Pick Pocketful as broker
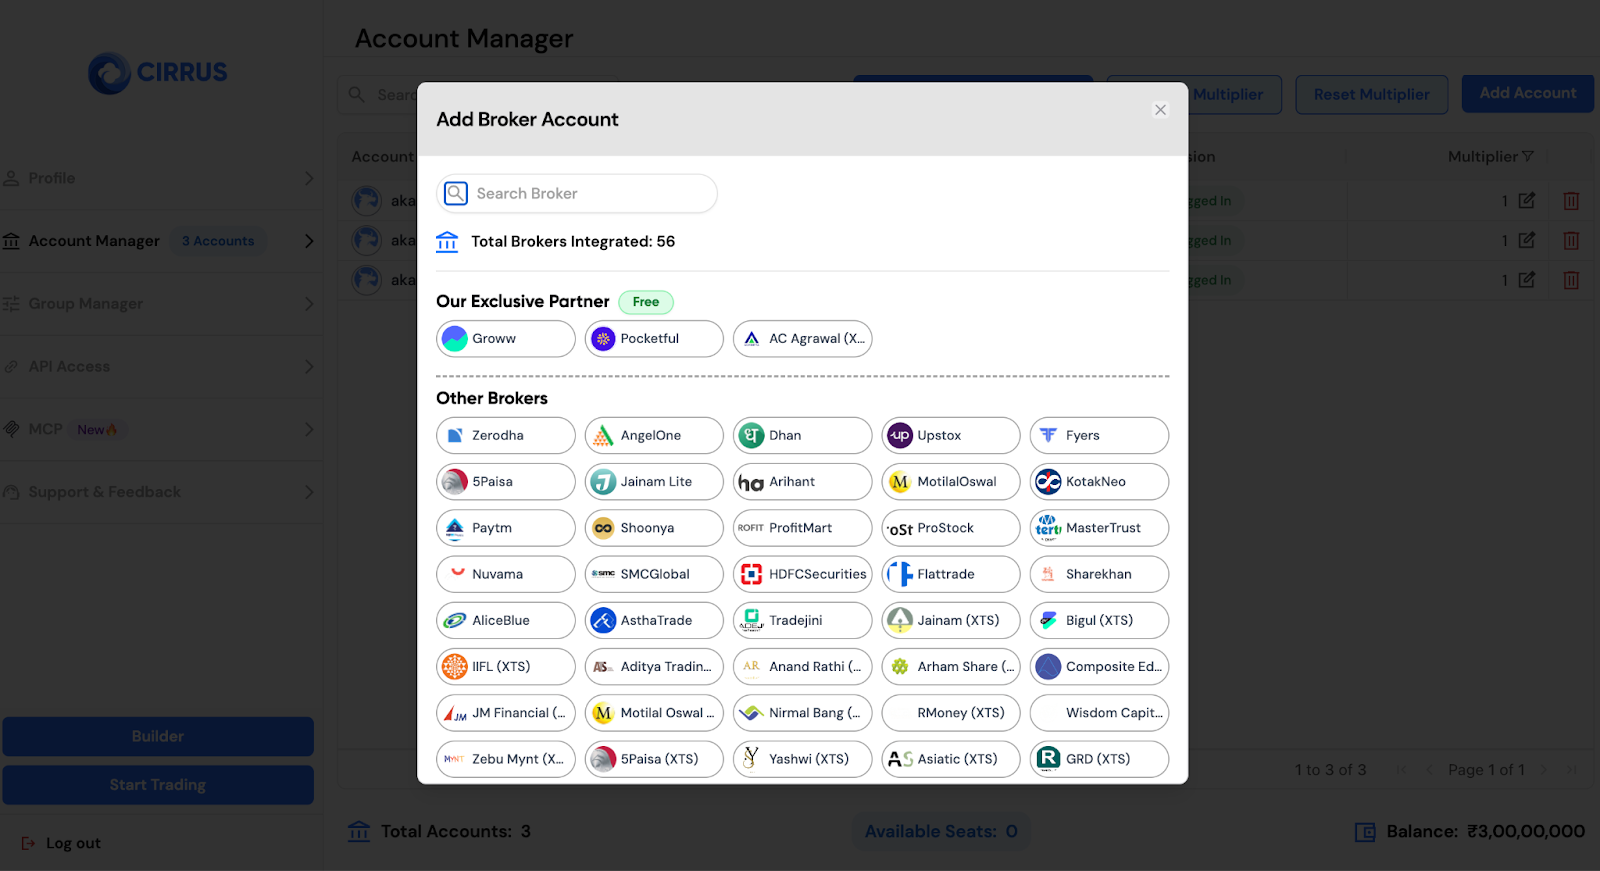 (654, 338)
